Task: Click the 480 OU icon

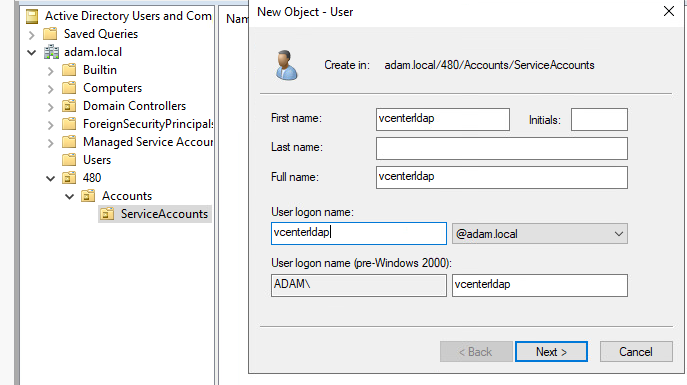Action: (69, 177)
